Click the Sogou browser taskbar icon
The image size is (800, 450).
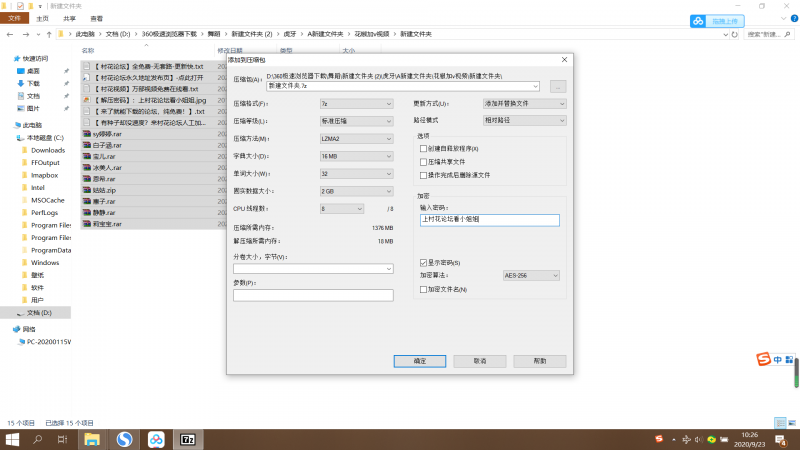coord(124,439)
